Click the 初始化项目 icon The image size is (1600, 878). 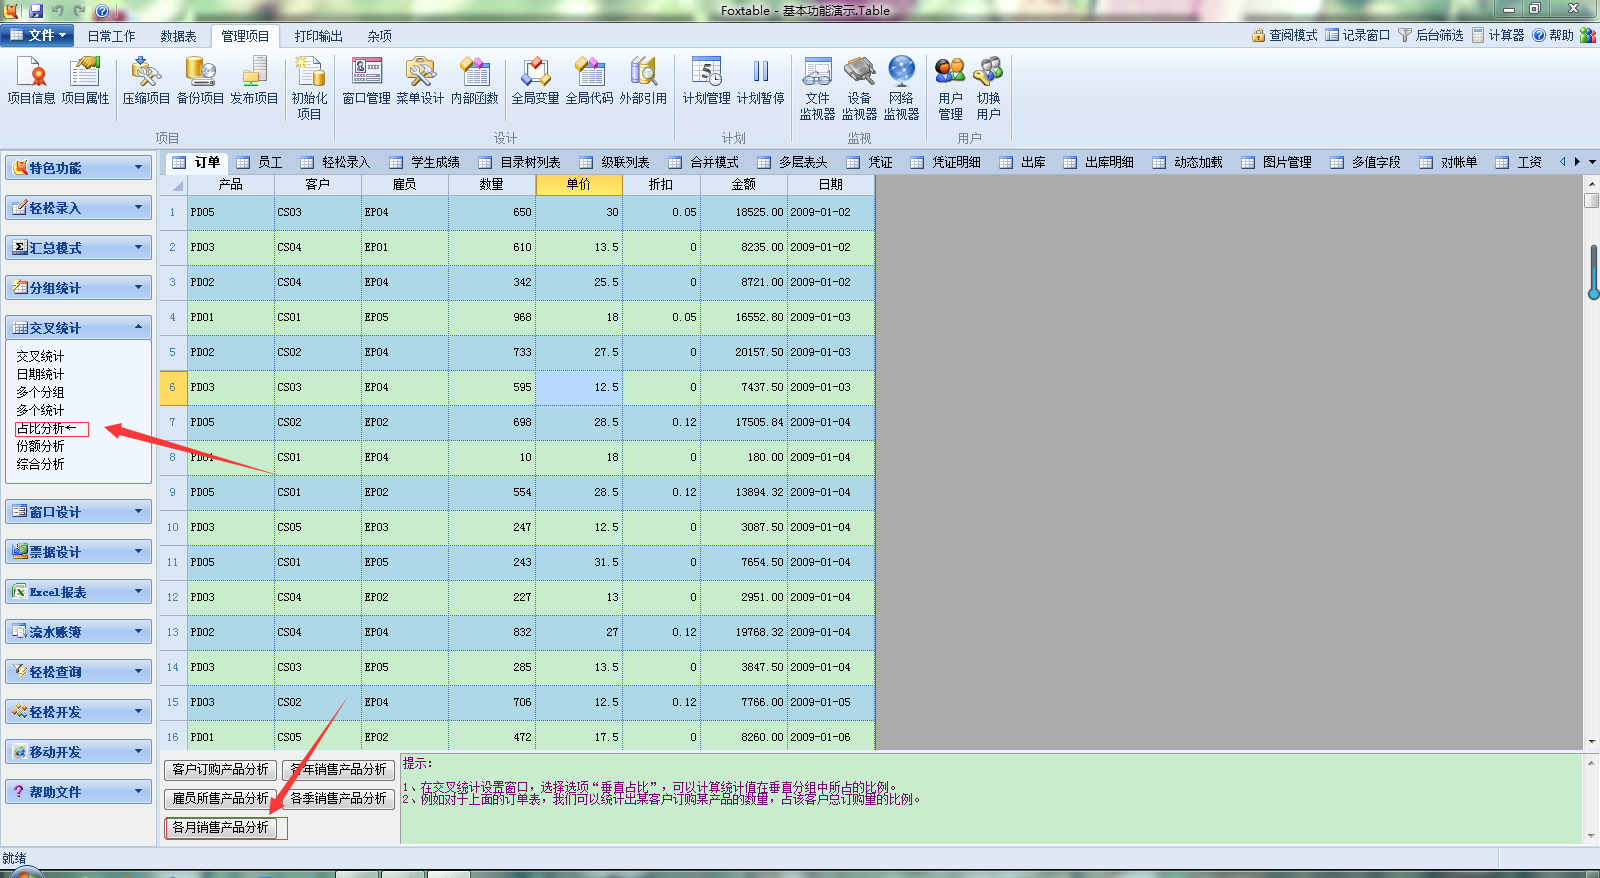309,89
